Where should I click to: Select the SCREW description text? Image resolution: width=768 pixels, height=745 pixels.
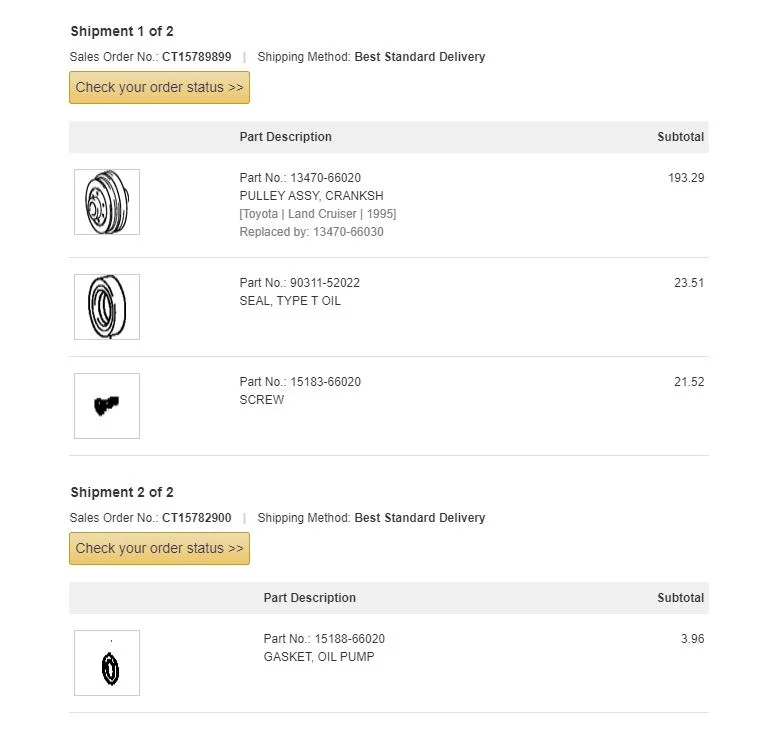point(262,400)
